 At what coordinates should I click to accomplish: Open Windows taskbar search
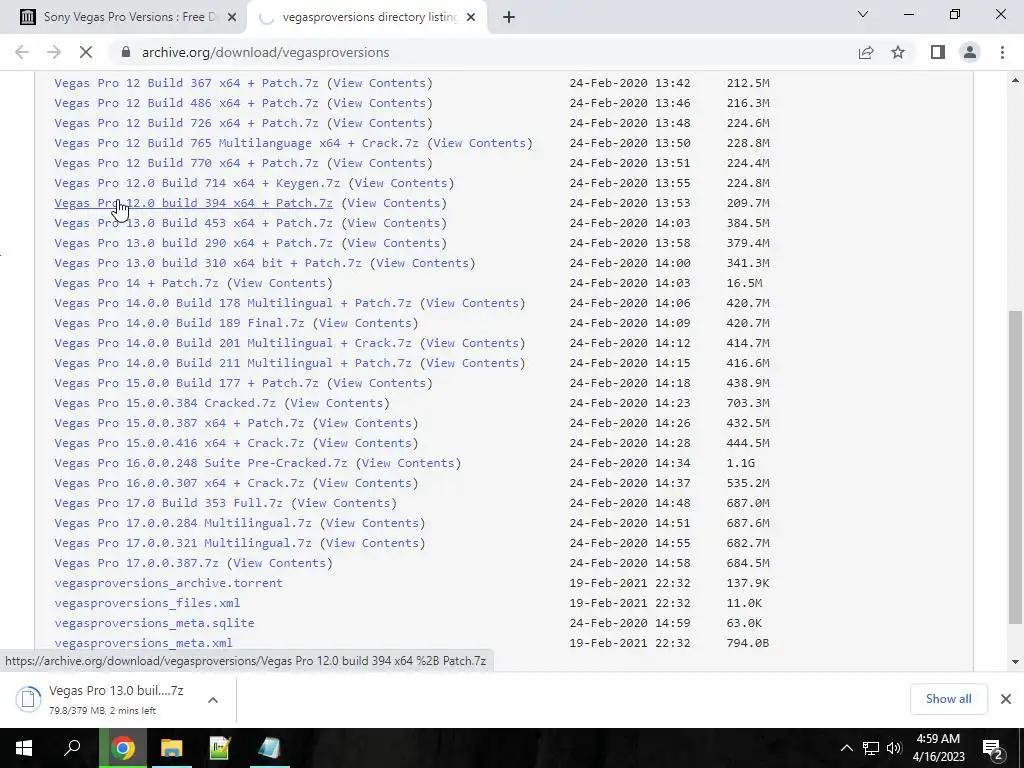coord(72,748)
